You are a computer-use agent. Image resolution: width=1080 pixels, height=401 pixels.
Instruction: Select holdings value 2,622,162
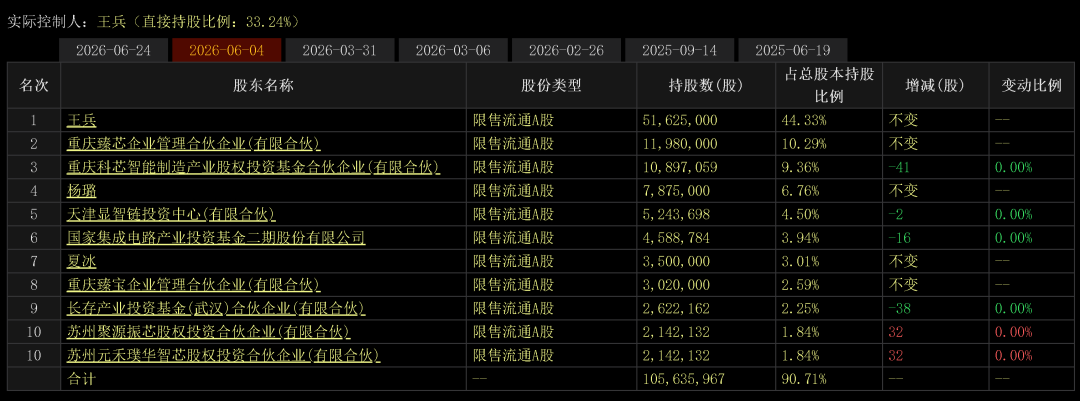pyautogui.click(x=676, y=308)
